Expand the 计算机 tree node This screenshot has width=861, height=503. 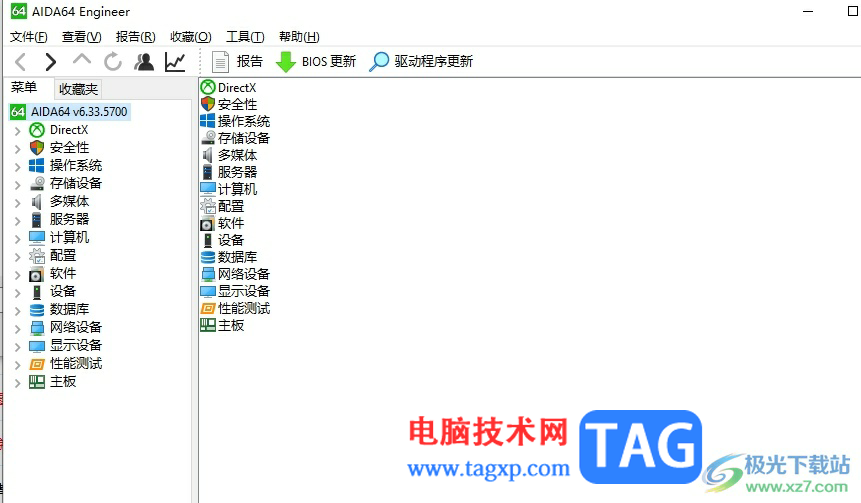[18, 238]
